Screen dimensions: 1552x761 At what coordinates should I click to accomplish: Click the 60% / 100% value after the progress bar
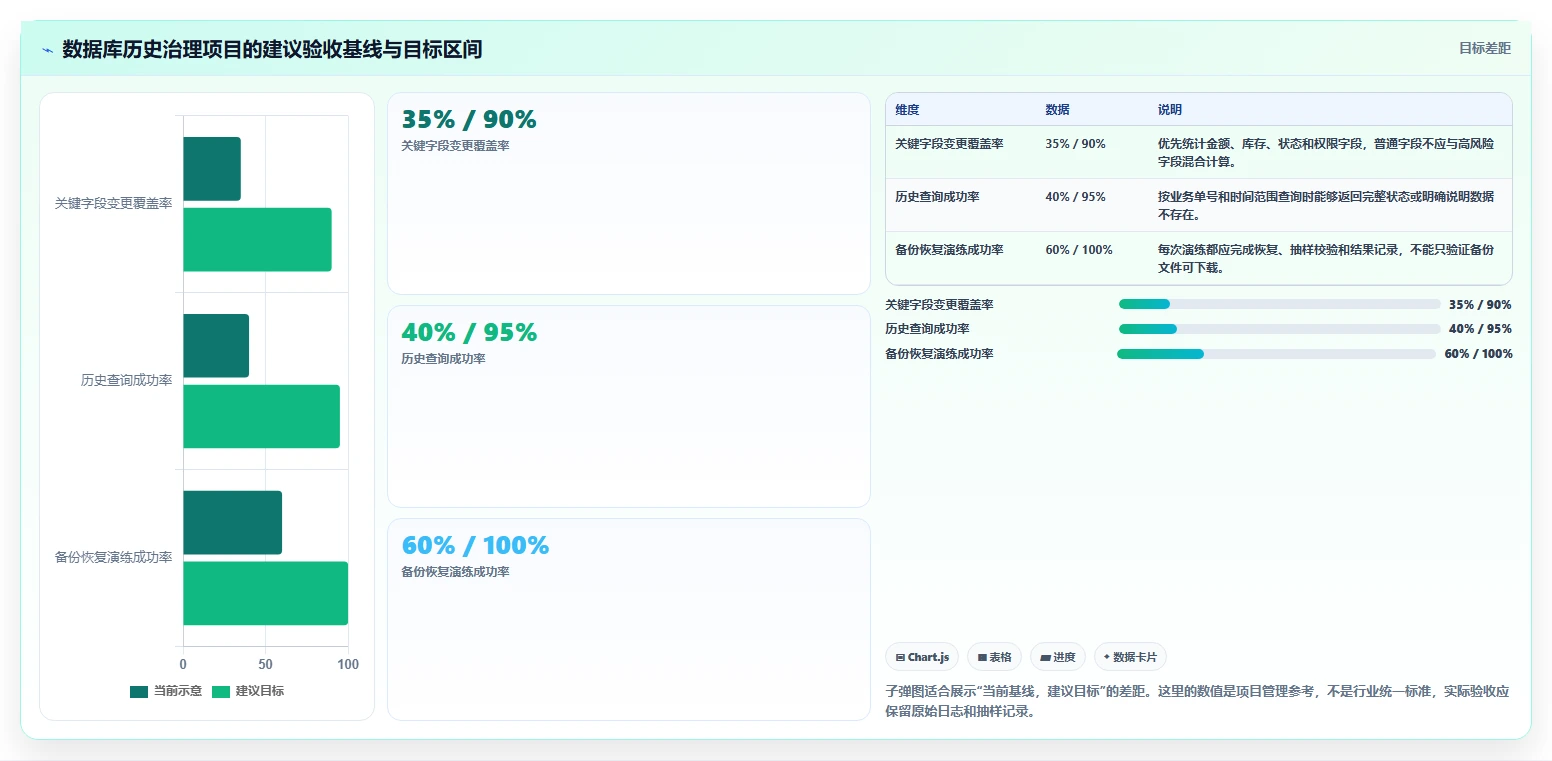click(1478, 354)
